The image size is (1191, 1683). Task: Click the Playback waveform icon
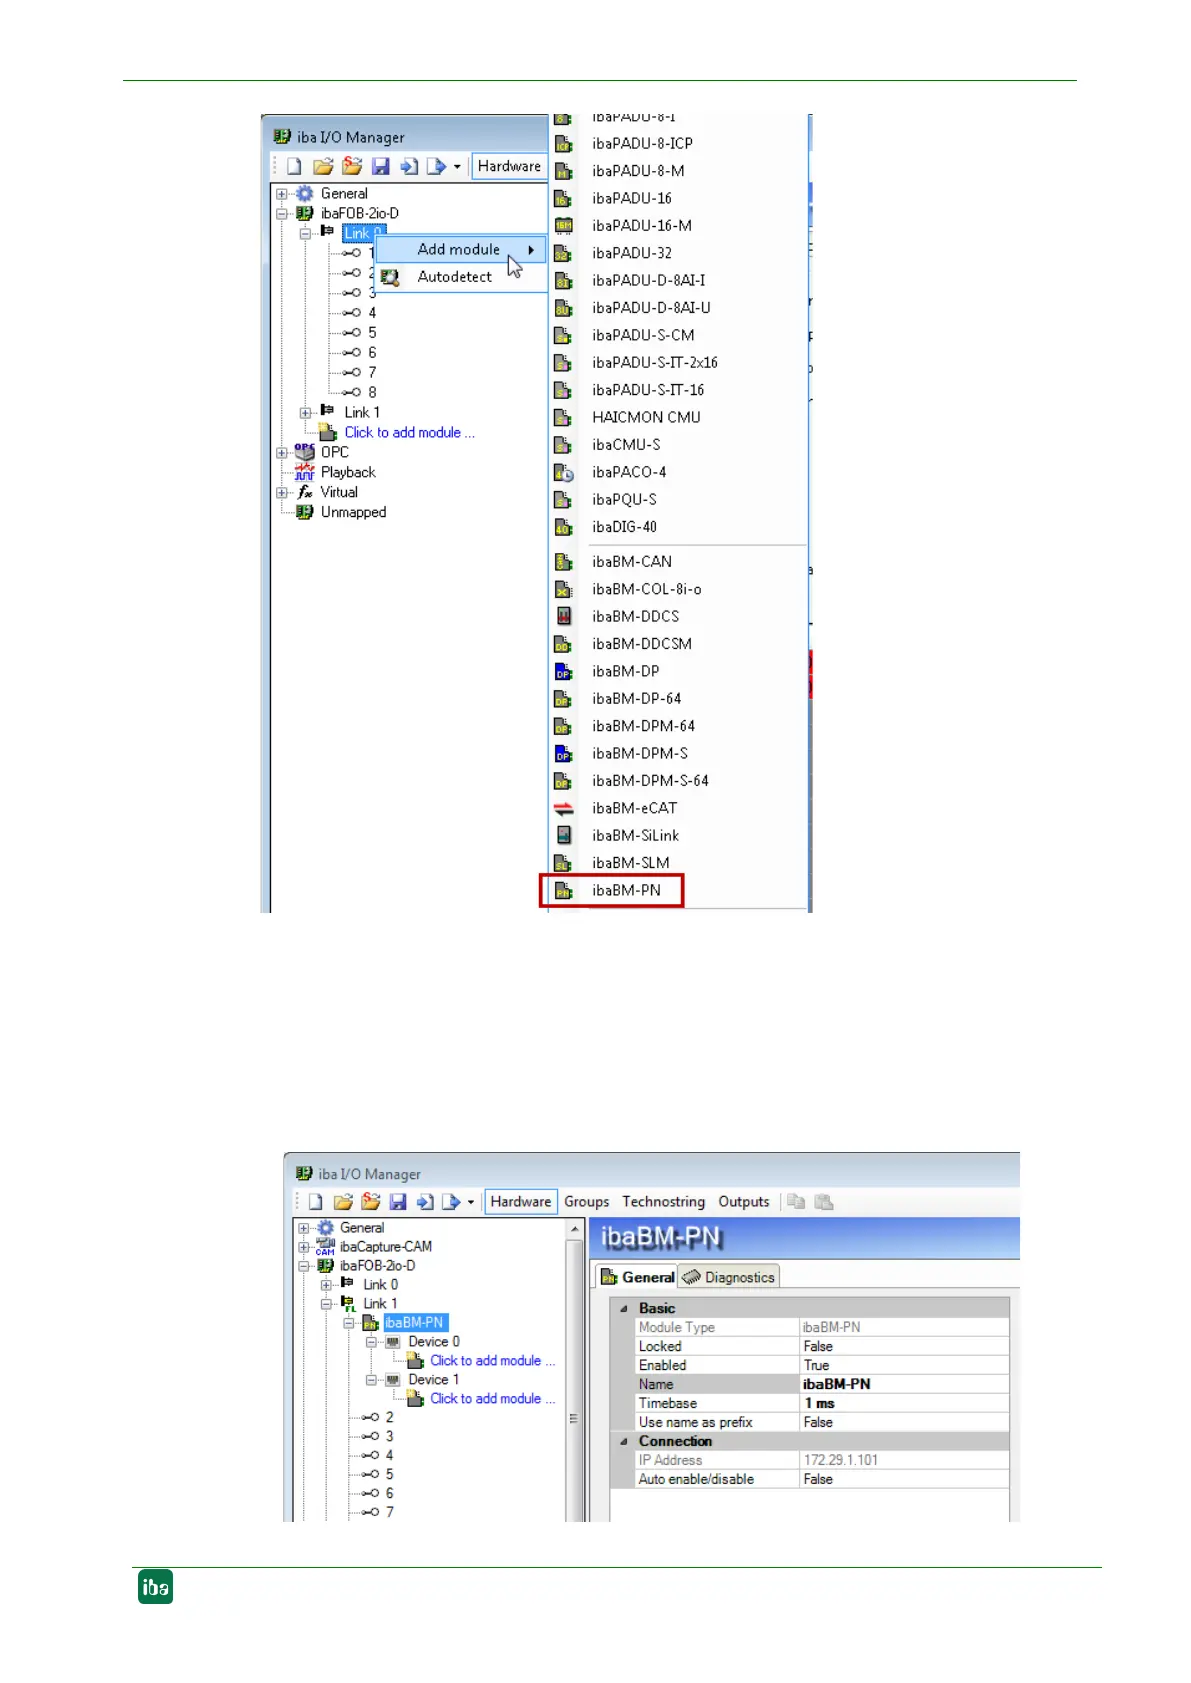click(304, 472)
